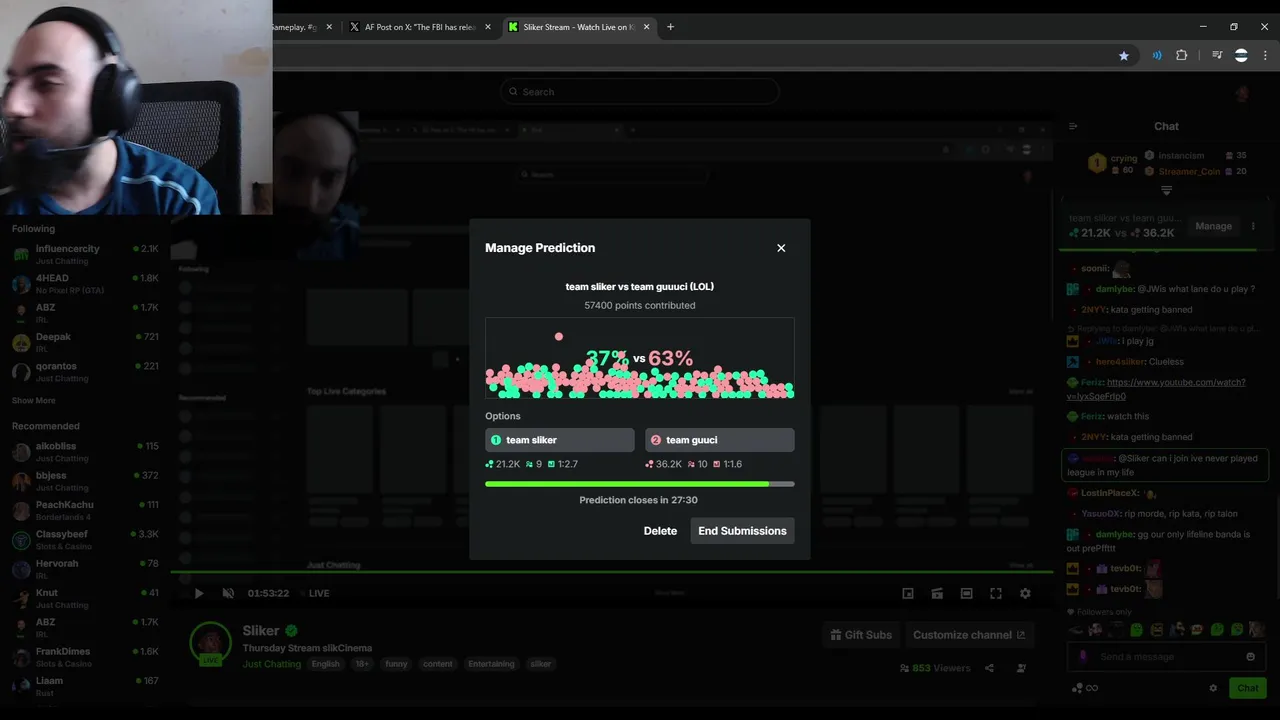Open the browser three-dot menu
This screenshot has width=1280, height=720.
(1264, 56)
